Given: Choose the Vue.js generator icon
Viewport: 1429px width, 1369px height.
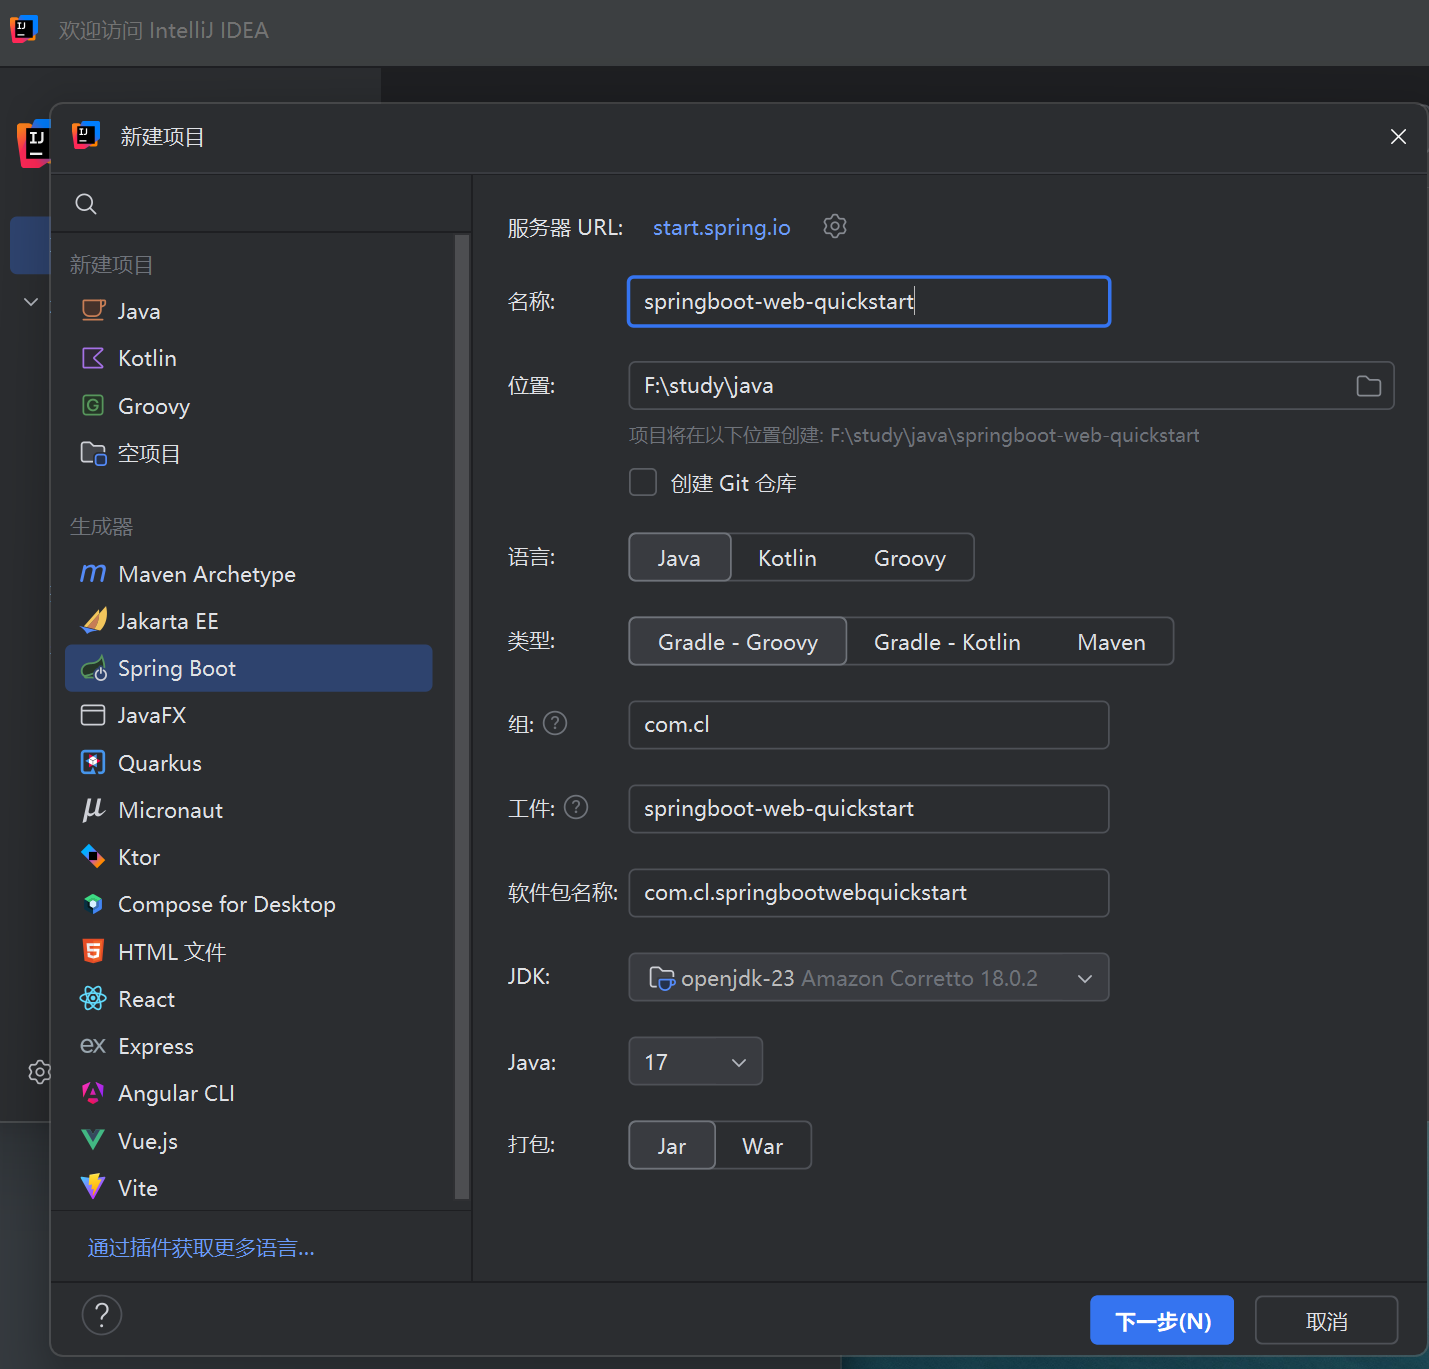Looking at the screenshot, I should pos(93,1140).
